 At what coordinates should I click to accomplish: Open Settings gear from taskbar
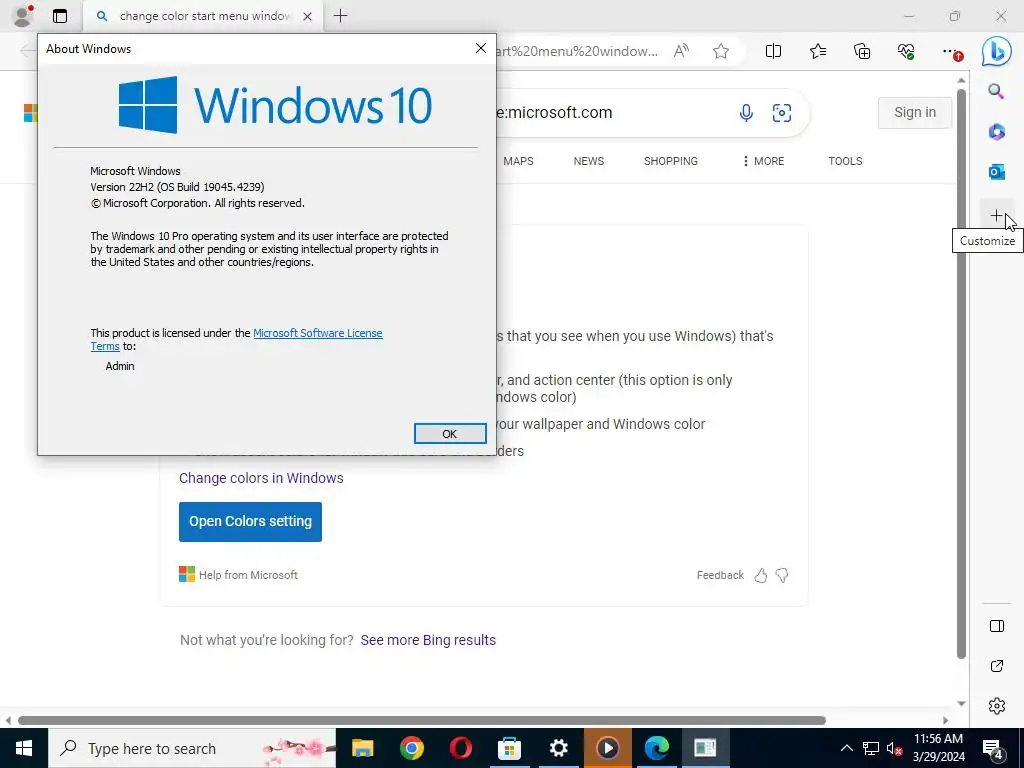(x=558, y=748)
